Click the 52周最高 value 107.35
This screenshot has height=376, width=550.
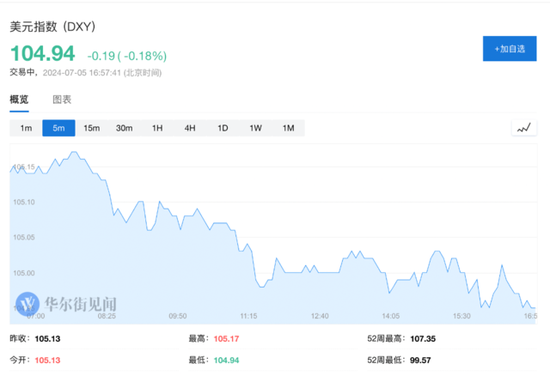coord(423,339)
